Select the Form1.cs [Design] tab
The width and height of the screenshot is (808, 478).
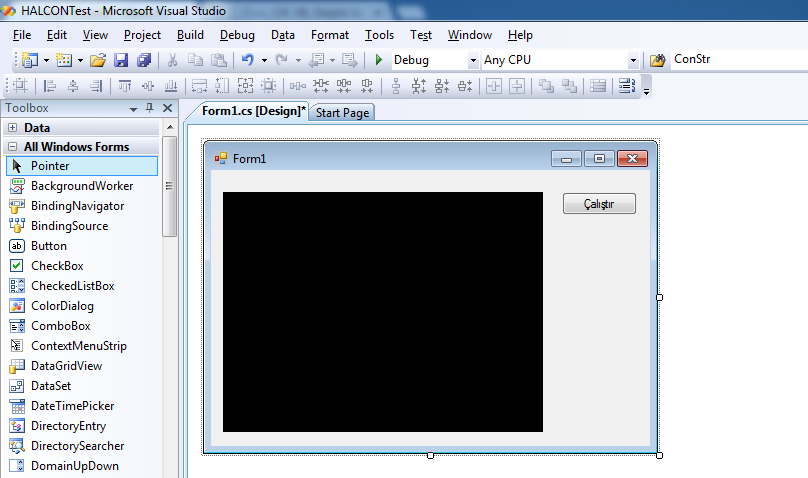click(x=253, y=111)
